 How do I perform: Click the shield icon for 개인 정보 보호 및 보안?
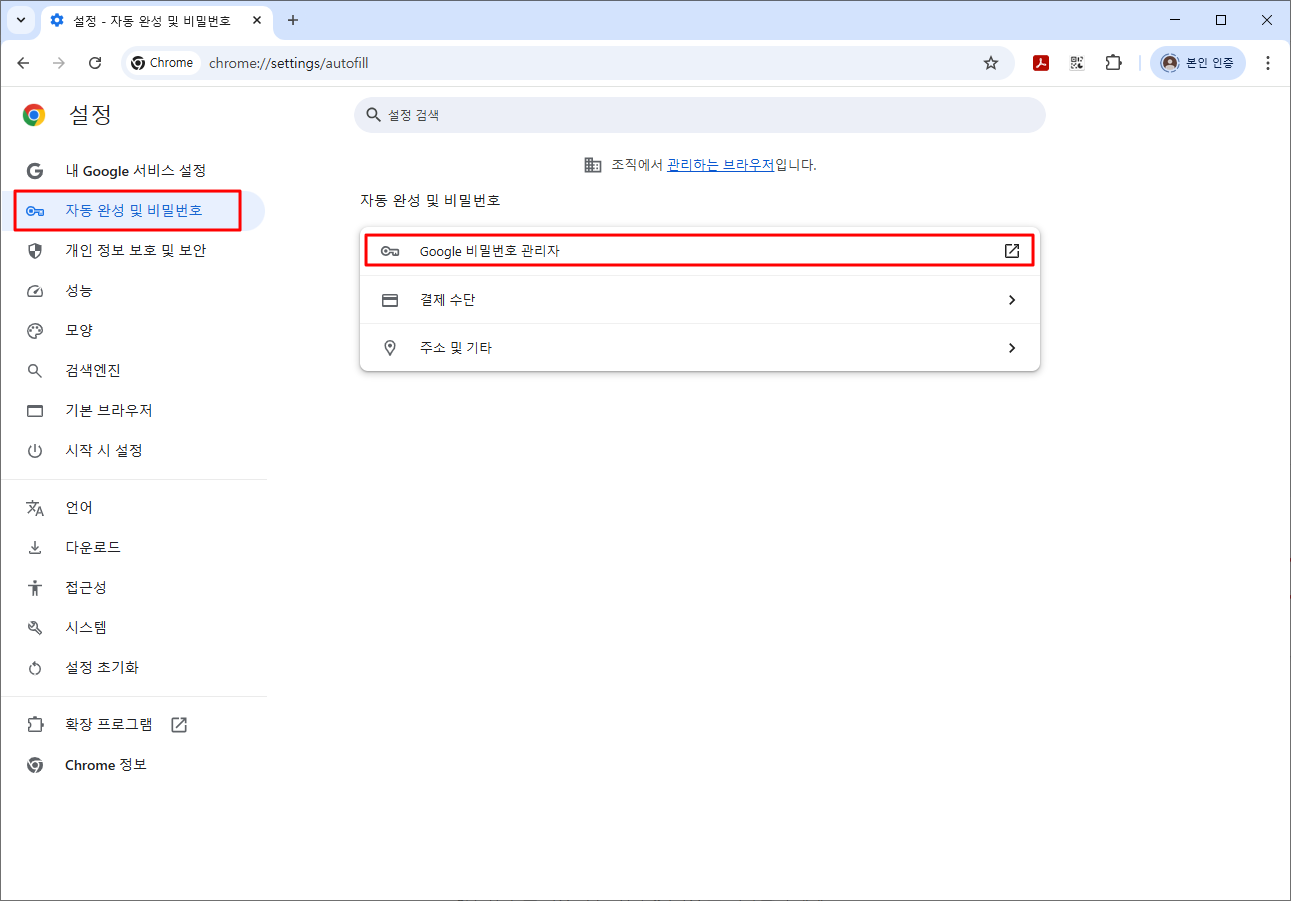[35, 251]
